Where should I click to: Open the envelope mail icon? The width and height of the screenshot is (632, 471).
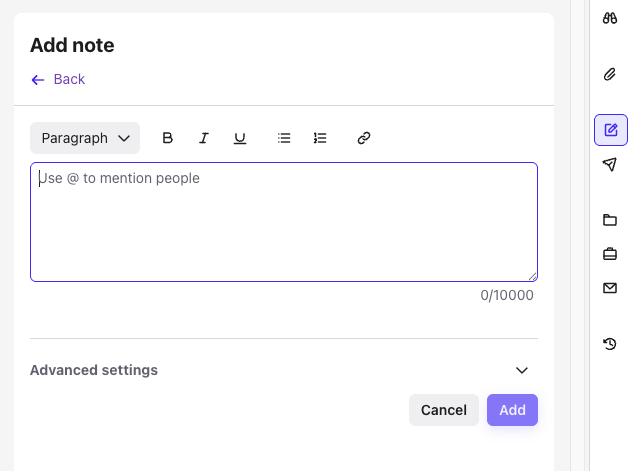[x=610, y=288]
